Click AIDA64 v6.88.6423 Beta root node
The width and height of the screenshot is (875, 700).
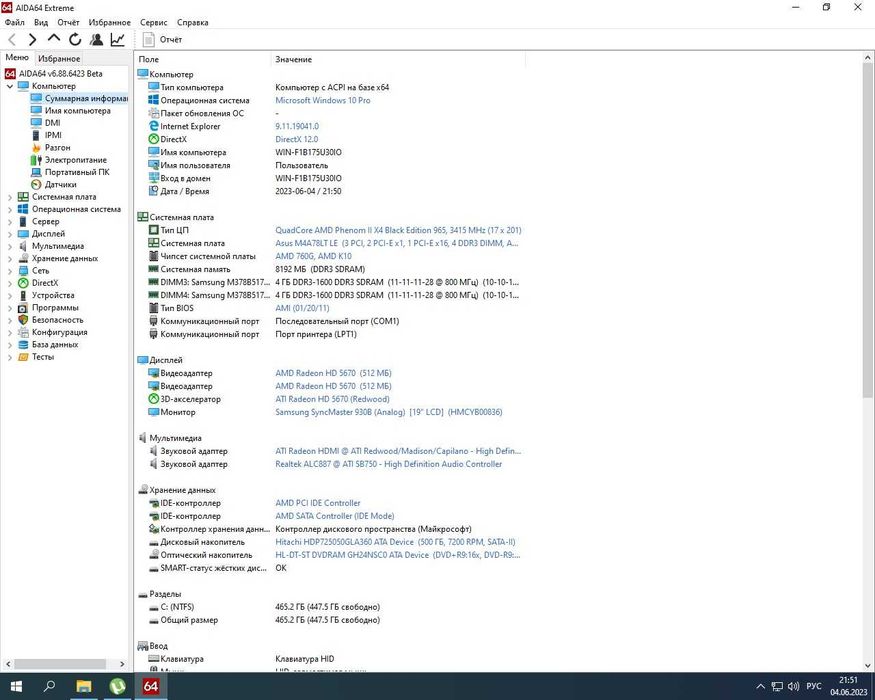(x=60, y=74)
